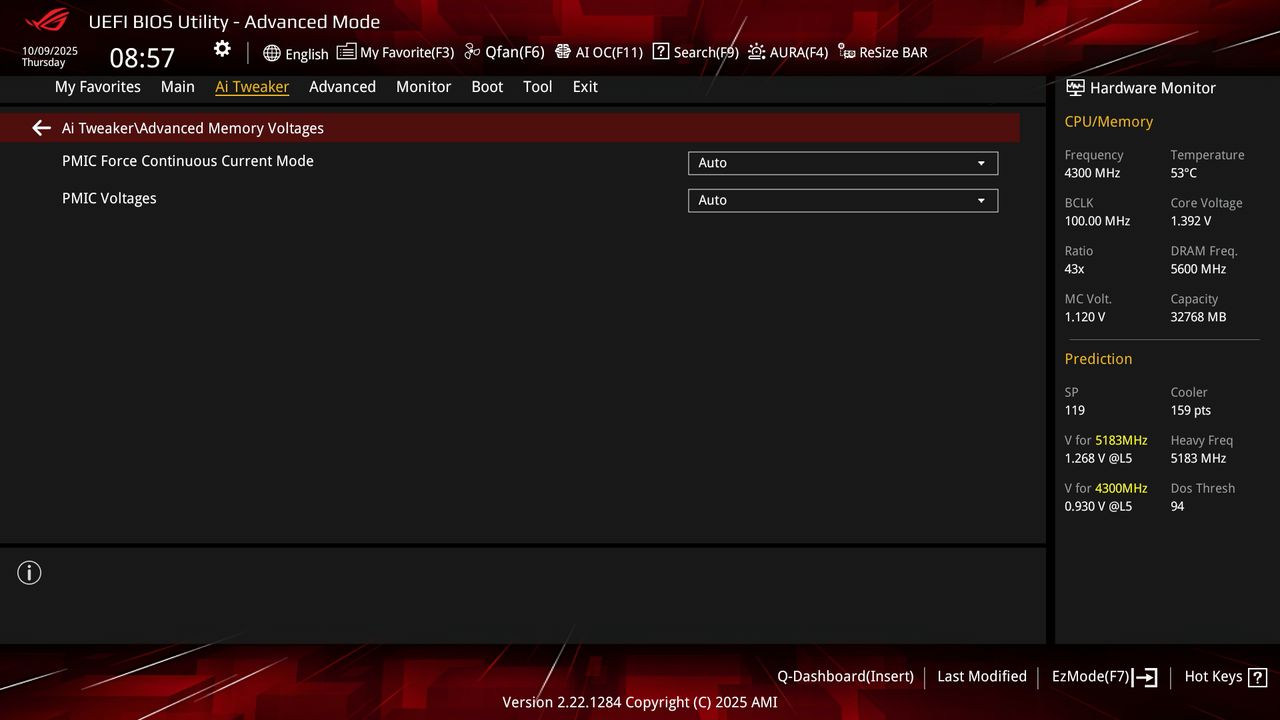Switch to the Boot tab
This screenshot has width=1280, height=720.
pyautogui.click(x=487, y=87)
